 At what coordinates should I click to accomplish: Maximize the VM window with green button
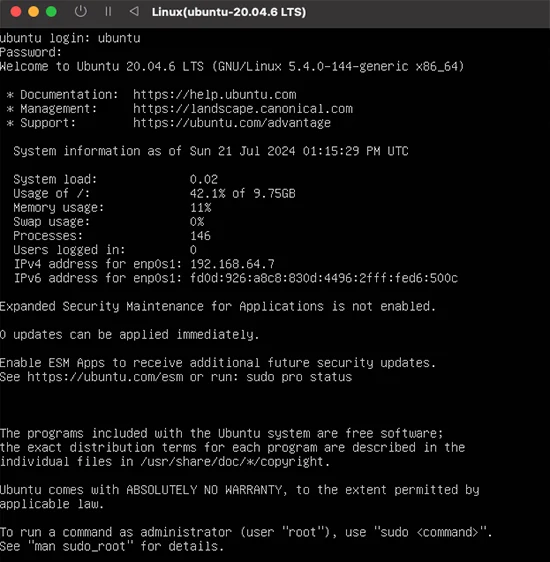point(51,11)
